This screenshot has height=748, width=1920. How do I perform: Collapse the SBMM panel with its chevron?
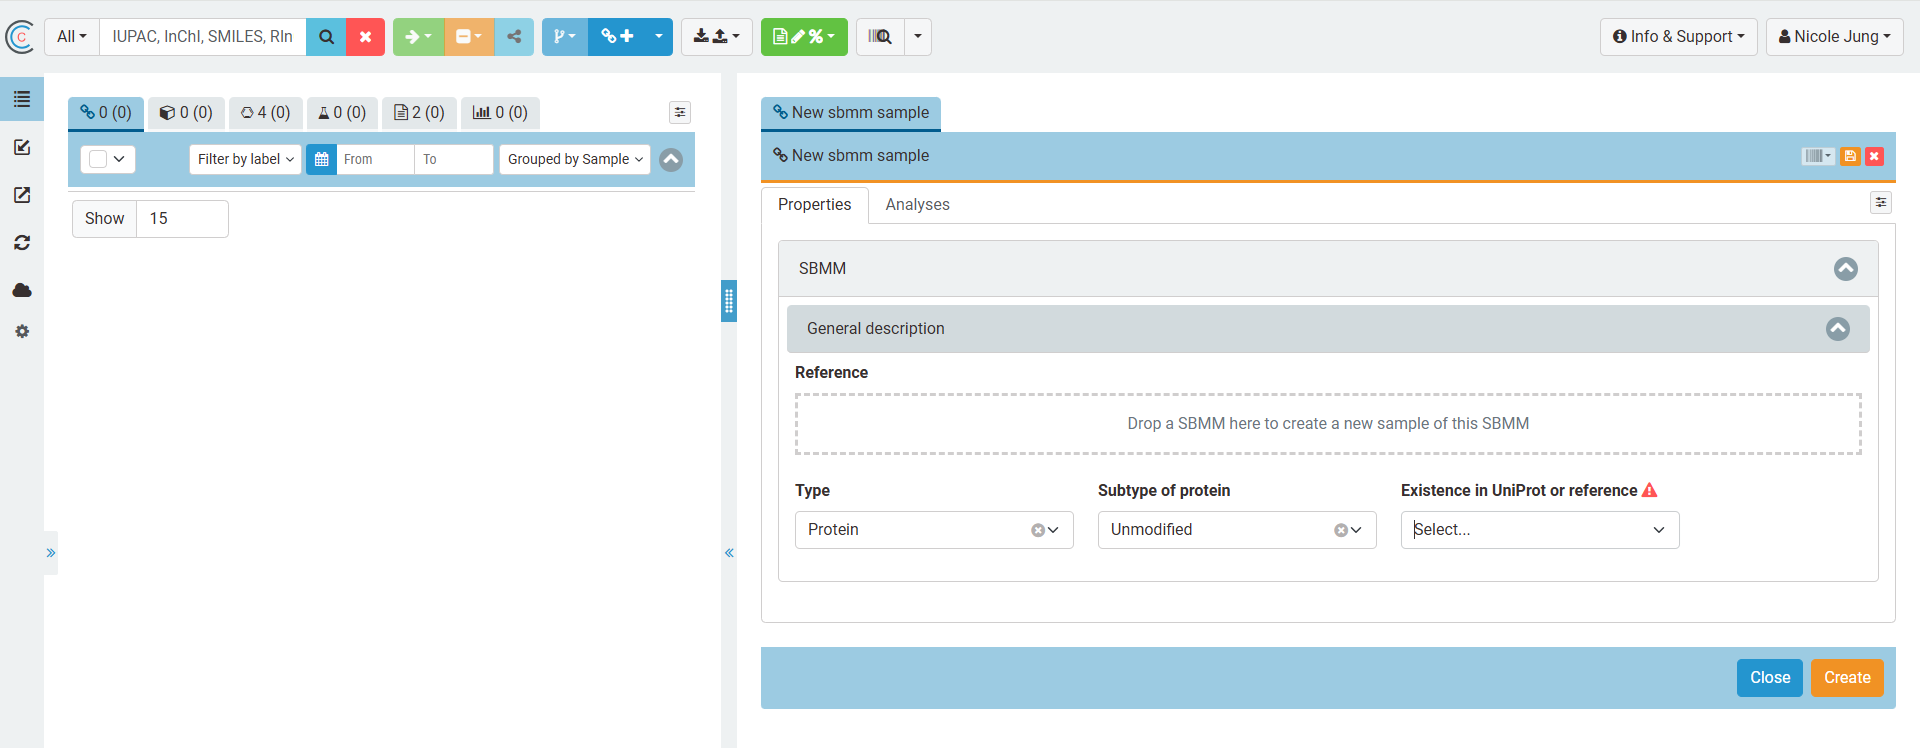(x=1845, y=269)
